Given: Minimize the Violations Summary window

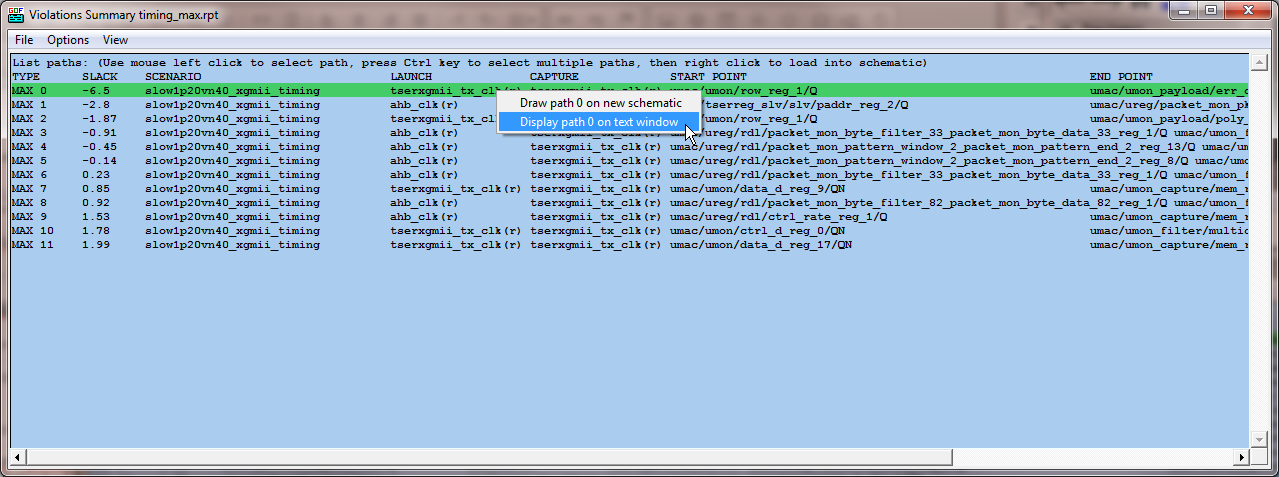Looking at the screenshot, I should coord(1185,11).
